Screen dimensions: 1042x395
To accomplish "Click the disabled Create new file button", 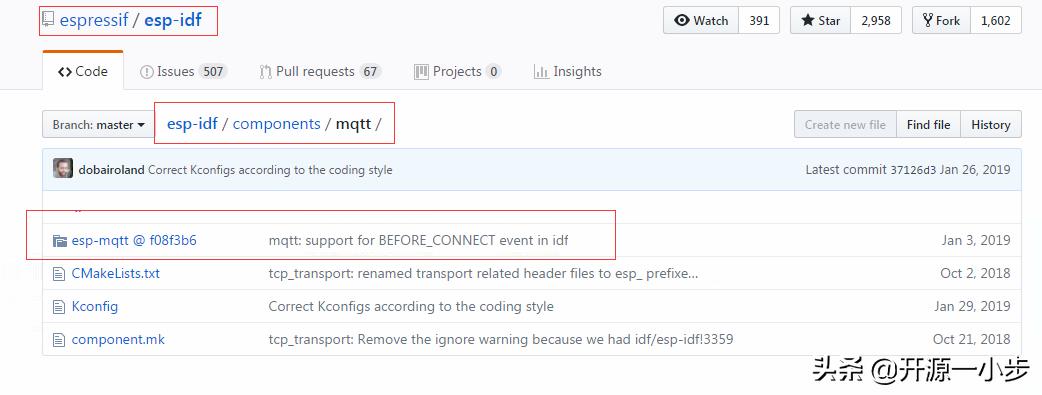I will tap(845, 124).
